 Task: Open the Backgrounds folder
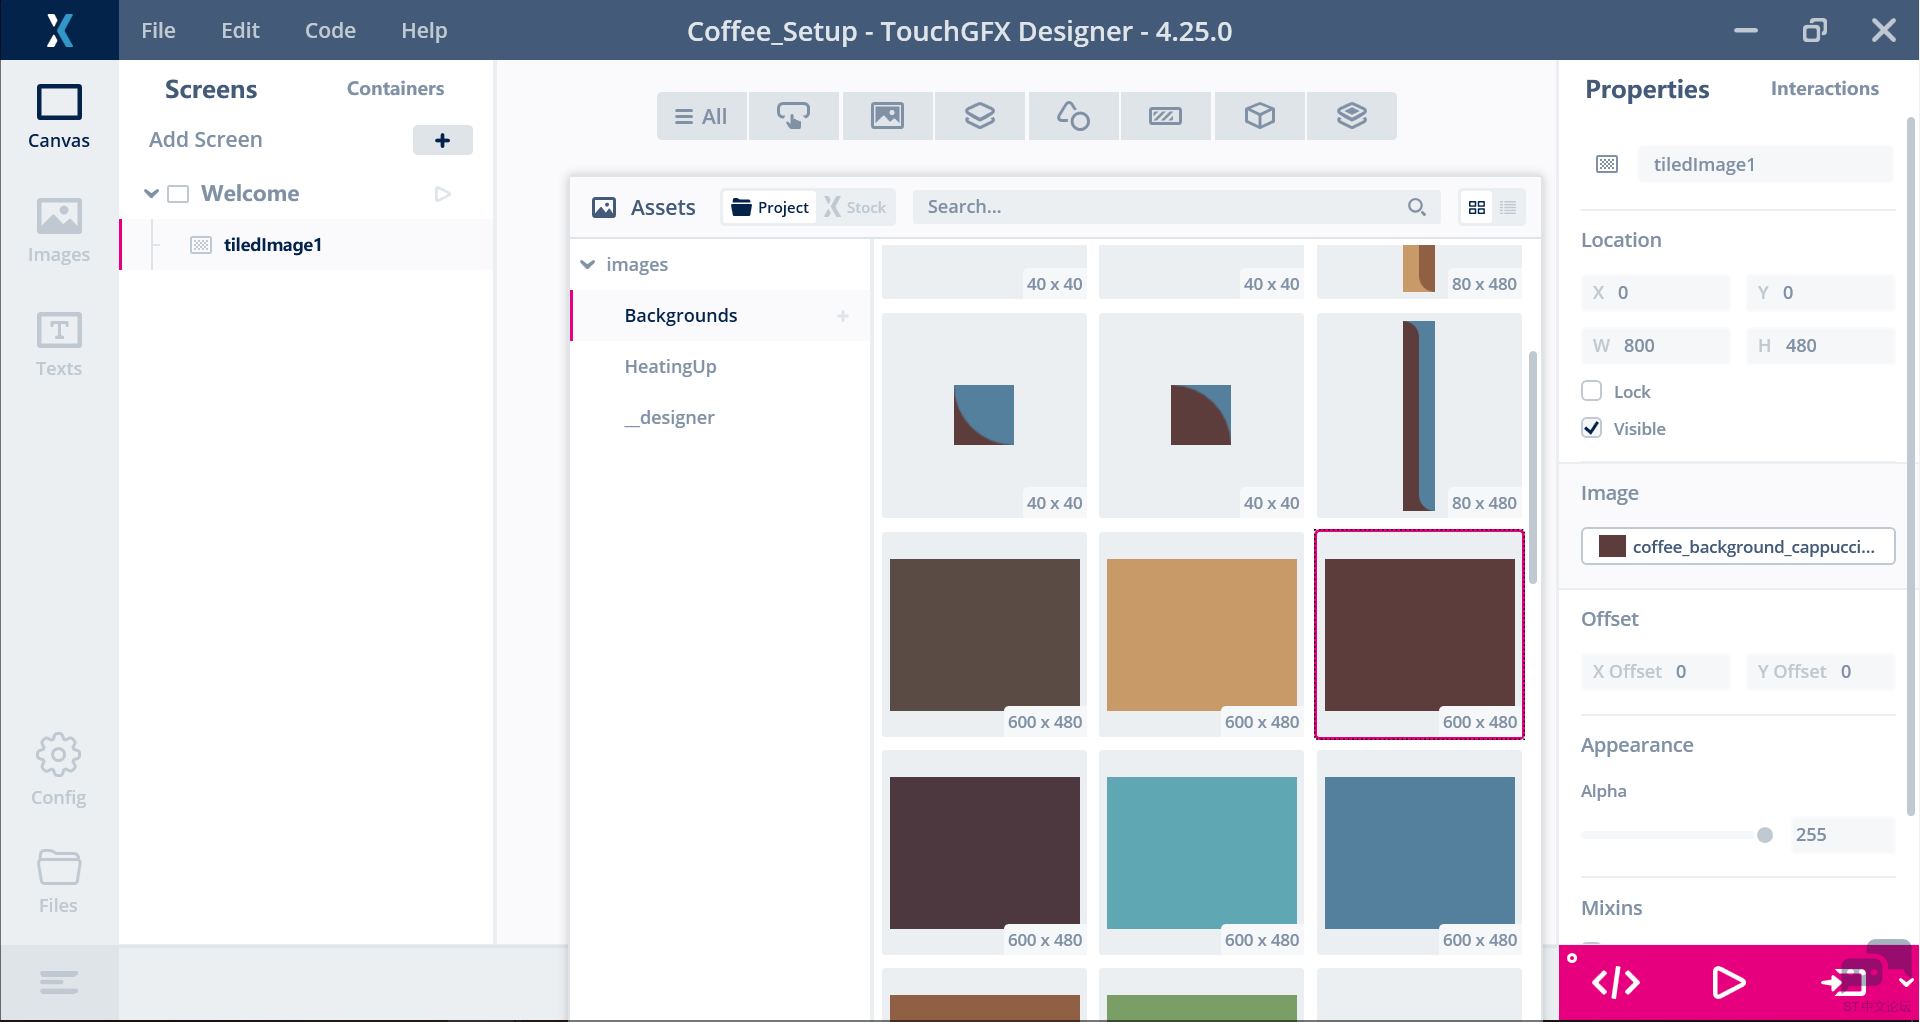pyautogui.click(x=719, y=316)
